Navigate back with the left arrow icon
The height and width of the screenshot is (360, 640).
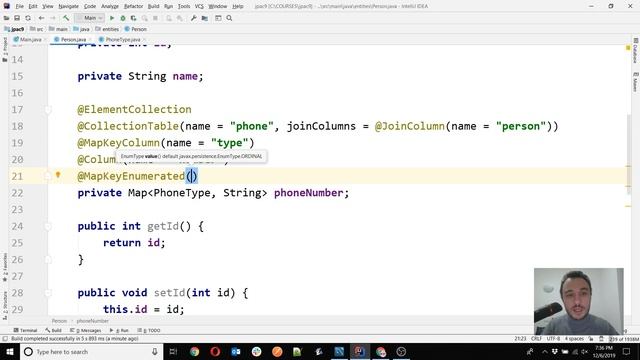click(x=41, y=18)
